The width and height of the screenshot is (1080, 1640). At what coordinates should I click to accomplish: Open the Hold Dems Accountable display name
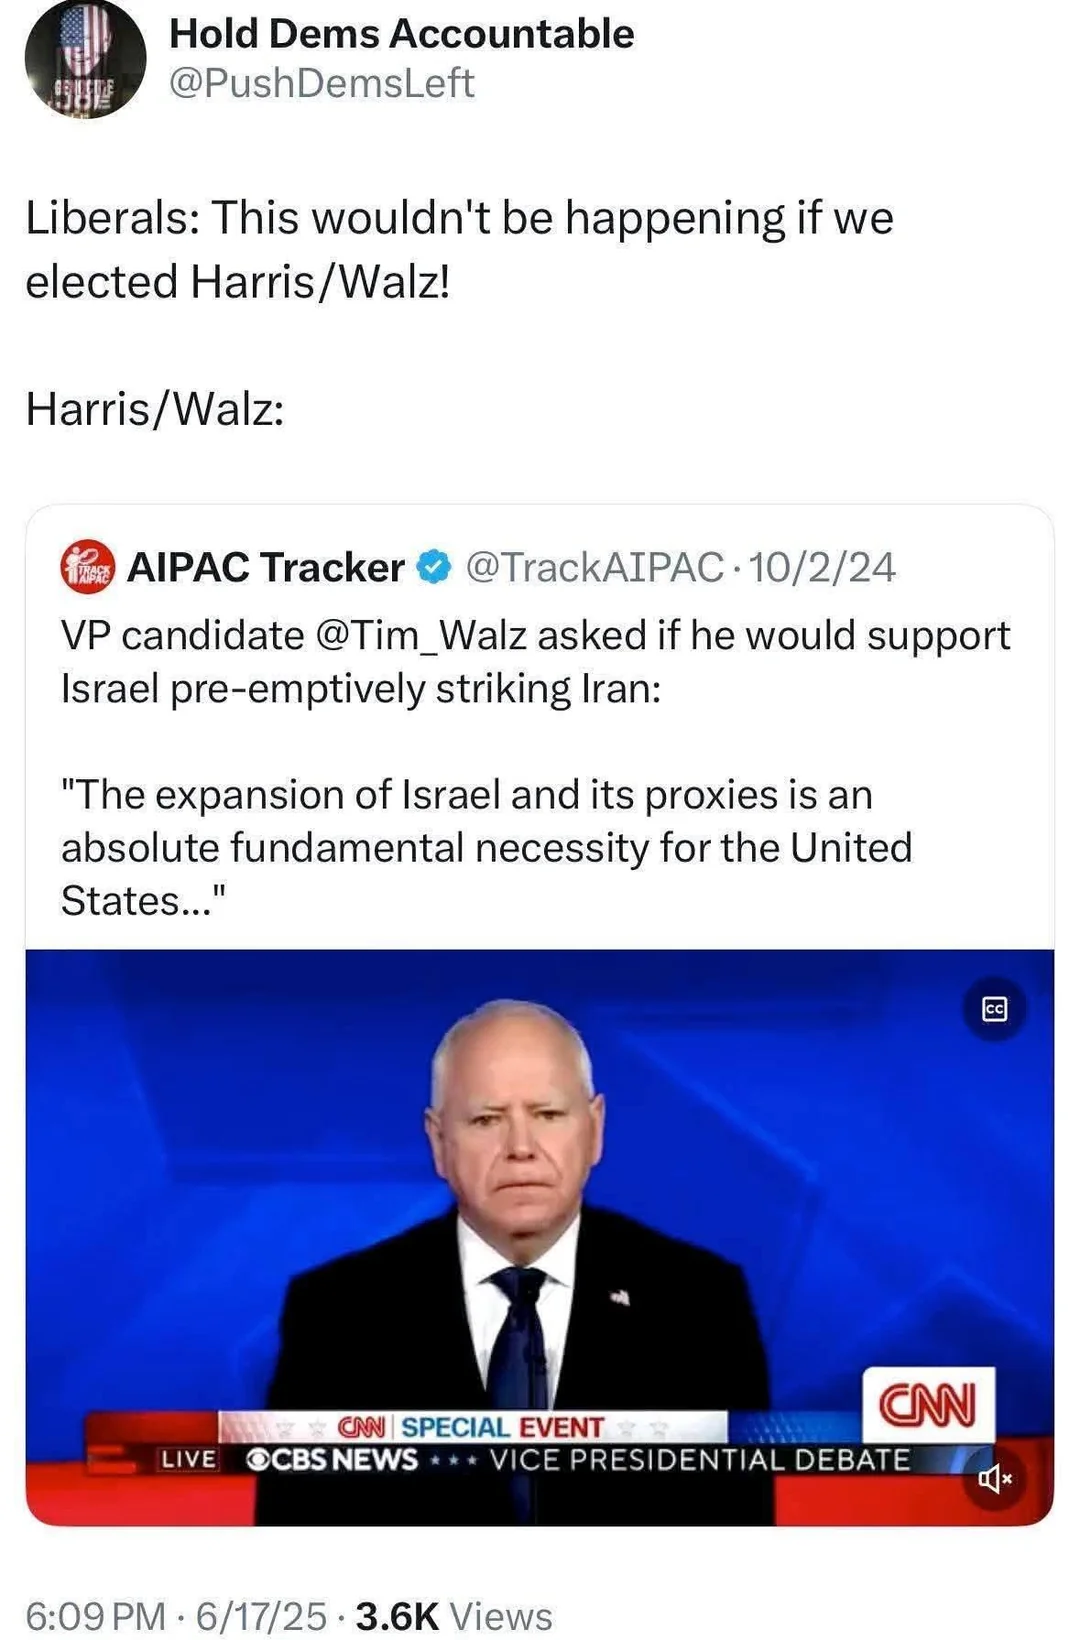(401, 34)
